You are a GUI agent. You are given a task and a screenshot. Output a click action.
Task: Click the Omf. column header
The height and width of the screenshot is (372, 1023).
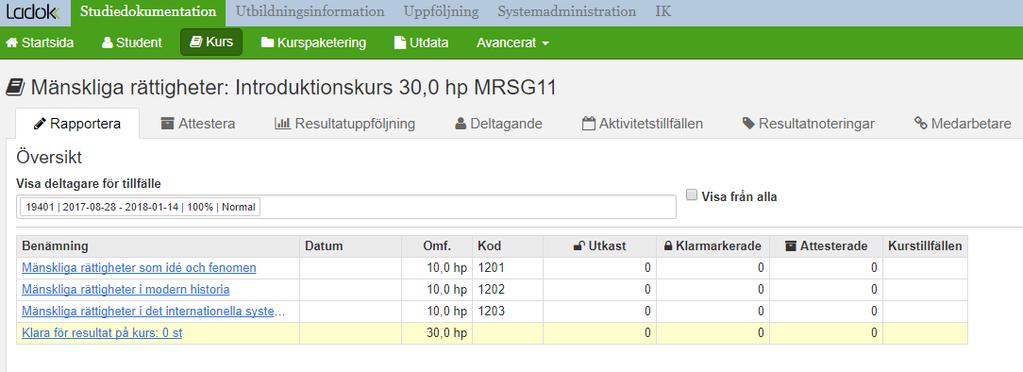(x=437, y=246)
